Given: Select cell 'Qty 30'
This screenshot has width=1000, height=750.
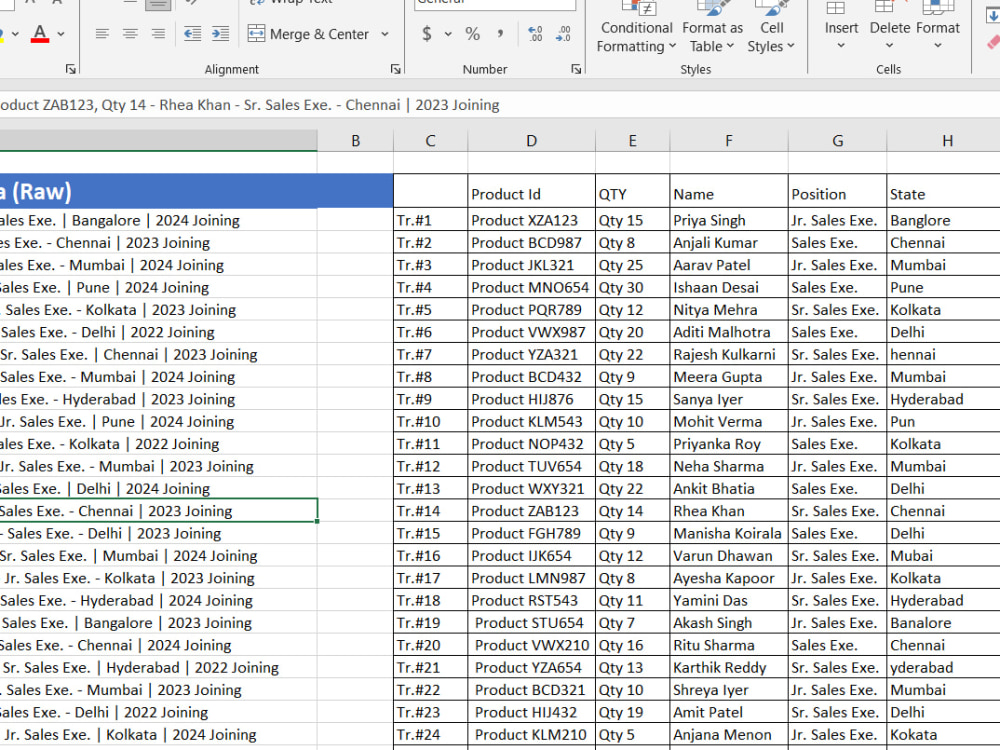Looking at the screenshot, I should coord(632,288).
